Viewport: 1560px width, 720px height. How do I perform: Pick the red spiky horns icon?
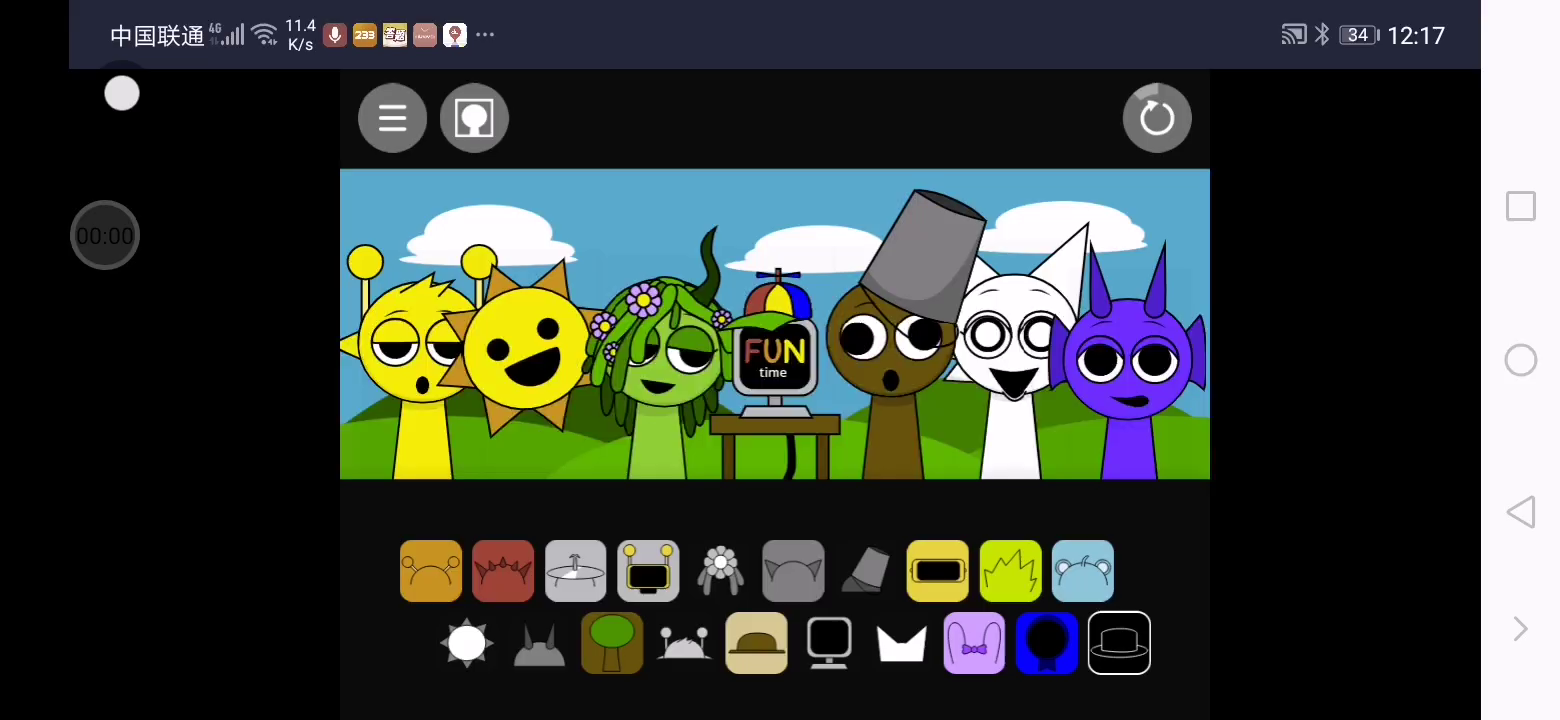pos(503,571)
